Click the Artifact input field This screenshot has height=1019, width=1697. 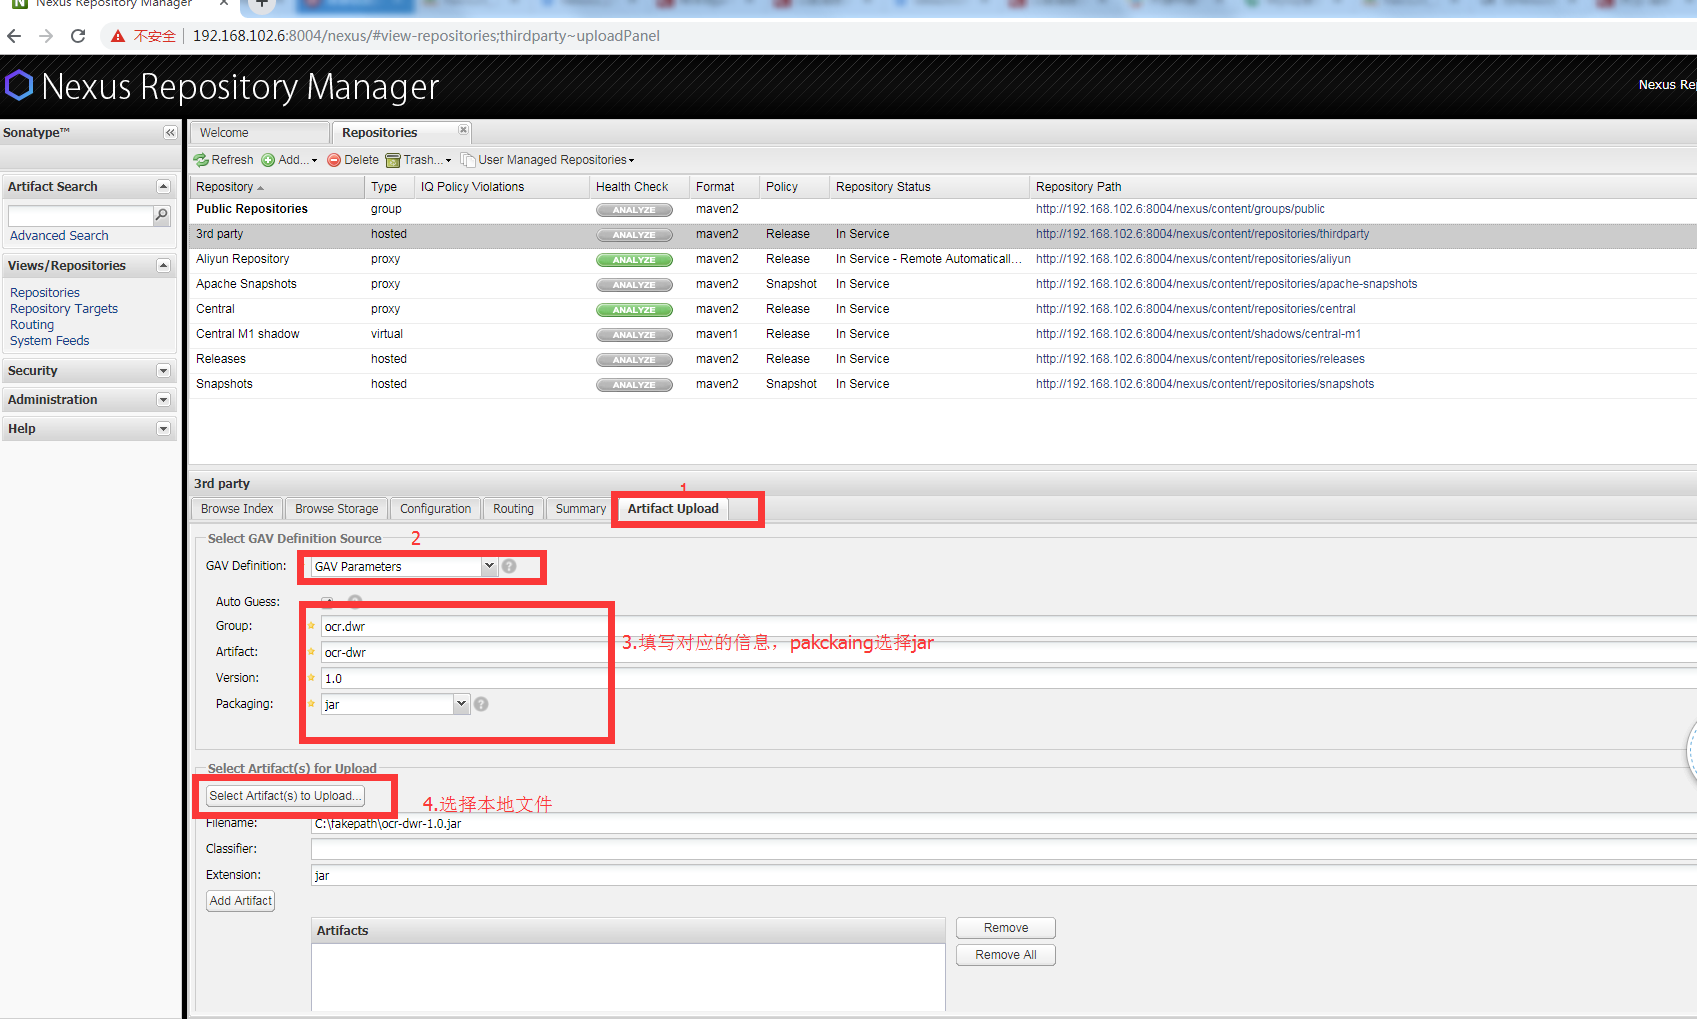click(1008, 653)
